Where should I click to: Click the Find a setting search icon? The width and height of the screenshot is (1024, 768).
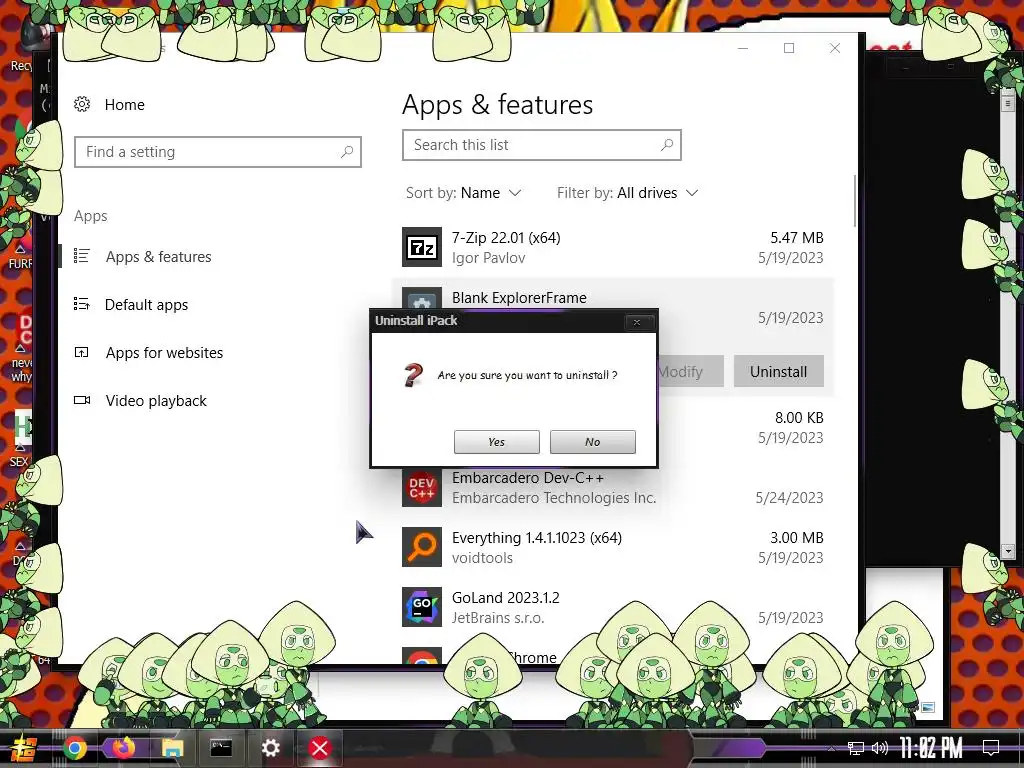pos(347,152)
